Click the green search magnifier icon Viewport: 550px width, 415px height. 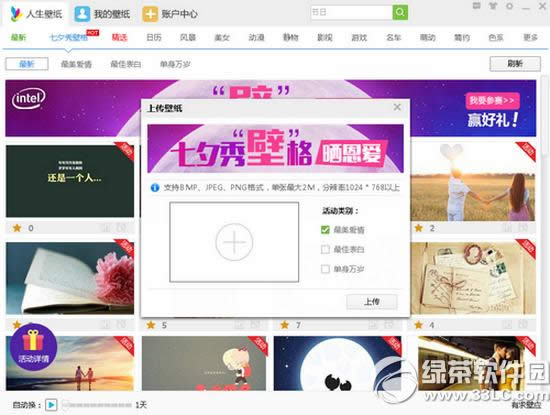click(x=400, y=12)
